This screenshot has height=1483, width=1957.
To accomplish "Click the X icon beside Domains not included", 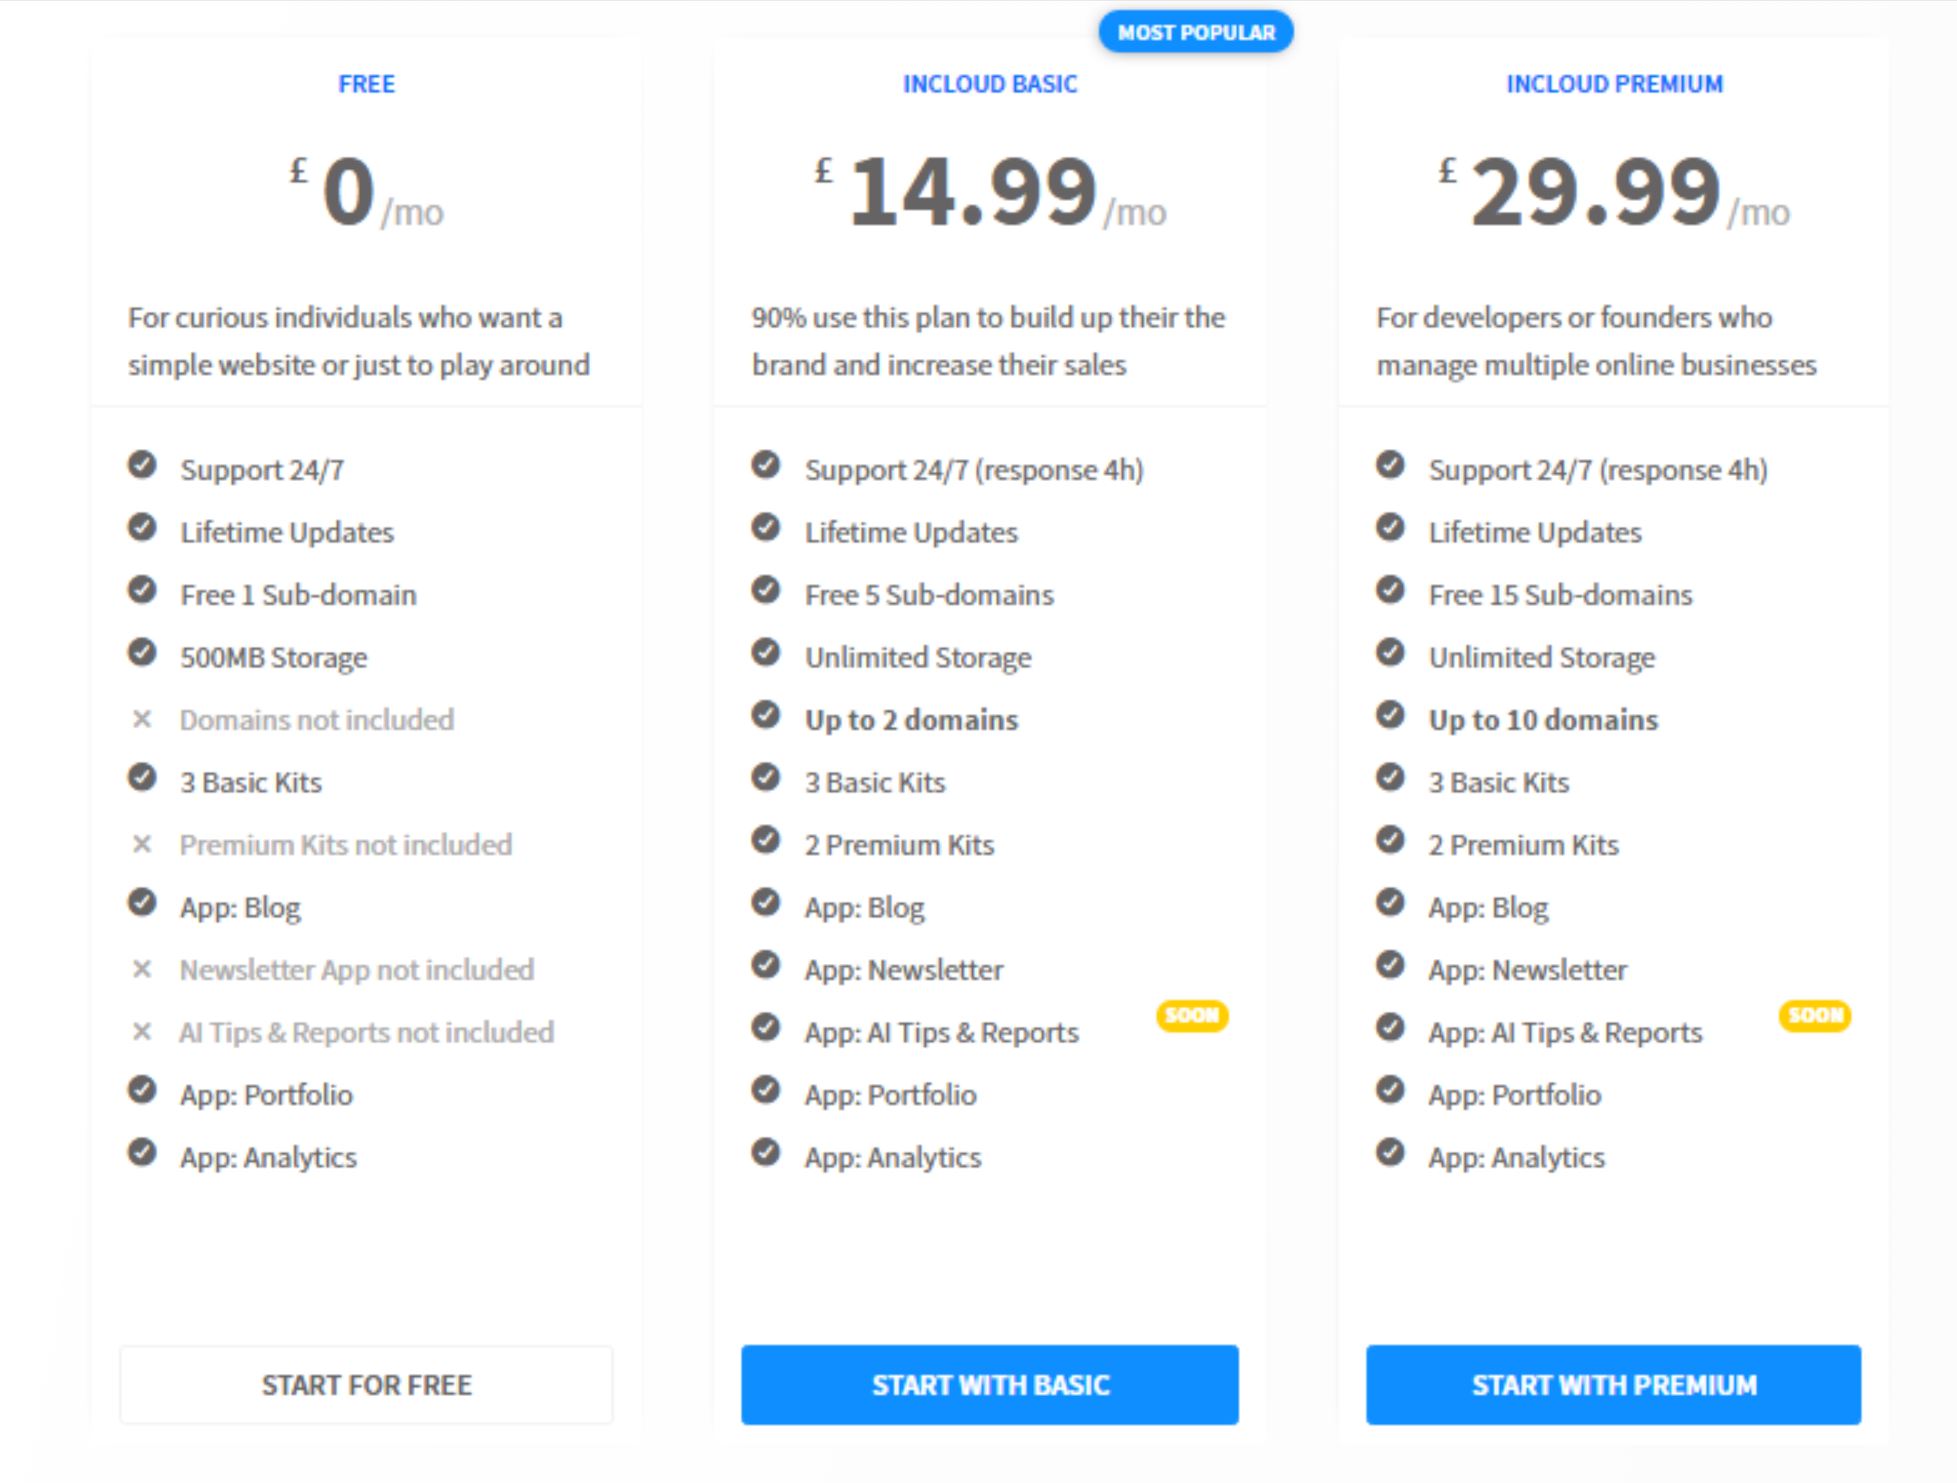I will 142,719.
